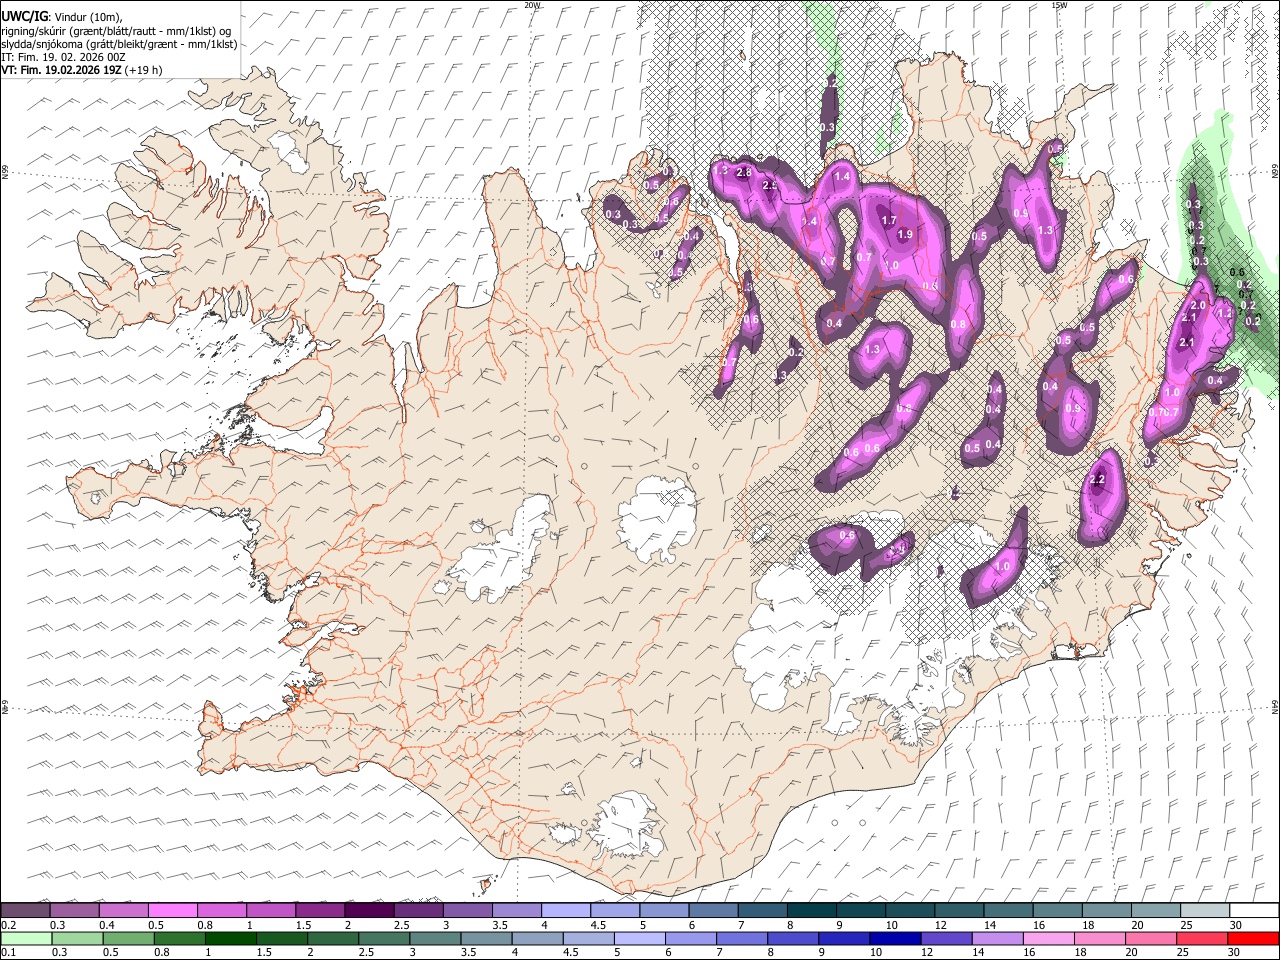The height and width of the screenshot is (960, 1280).
Task: Click the pale grey 25 snow-scale swatch
Action: click(1204, 911)
